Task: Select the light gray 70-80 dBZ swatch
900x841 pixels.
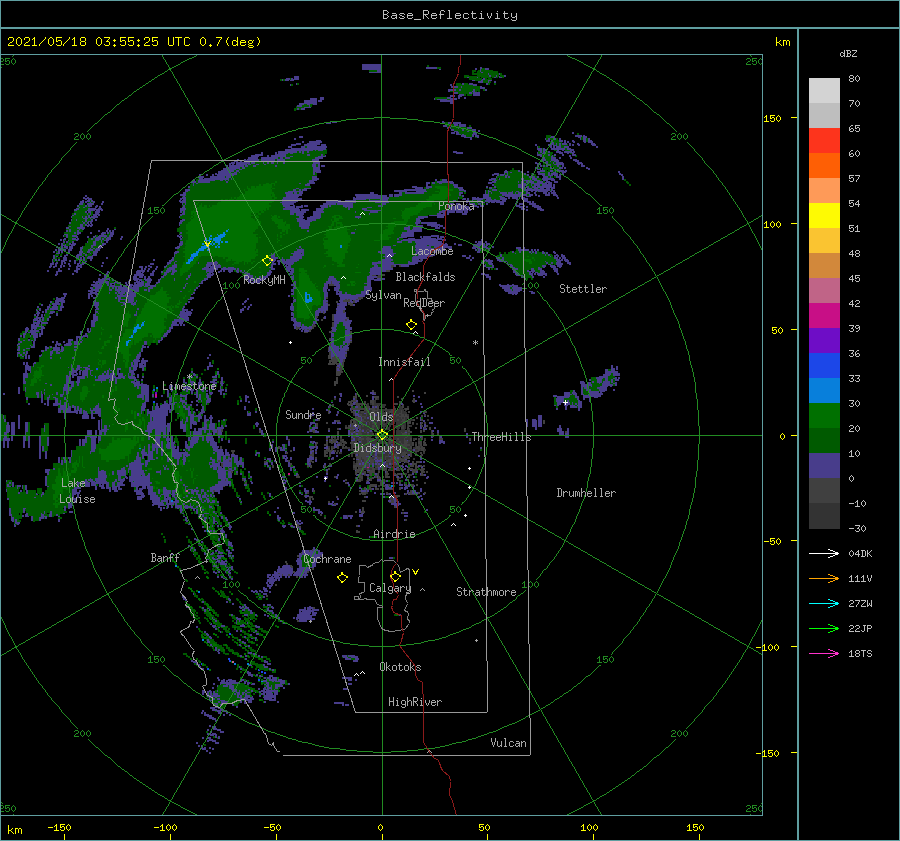Action: (824, 91)
